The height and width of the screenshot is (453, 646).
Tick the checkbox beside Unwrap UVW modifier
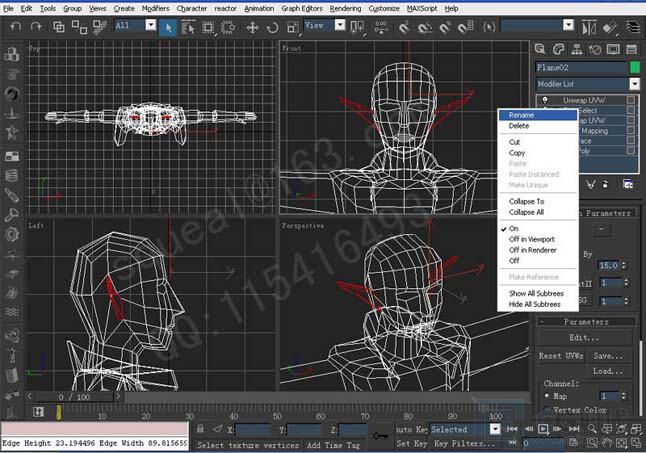[631, 100]
